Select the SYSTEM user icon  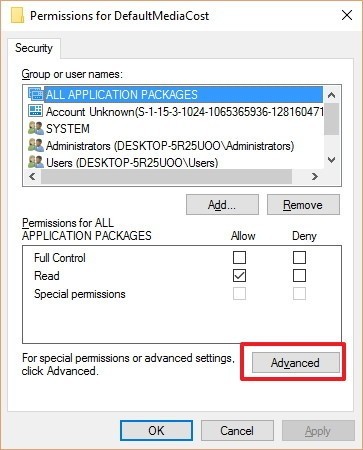[x=36, y=128]
